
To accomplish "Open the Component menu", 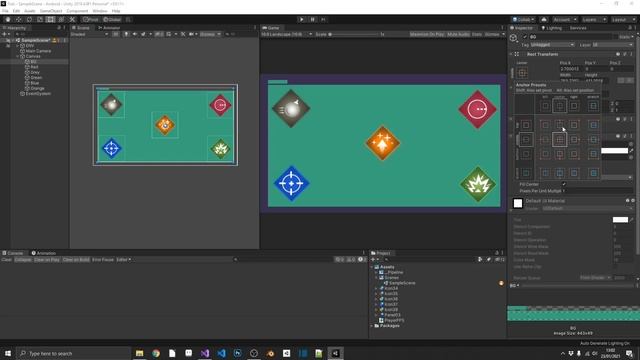I will [x=77, y=11].
